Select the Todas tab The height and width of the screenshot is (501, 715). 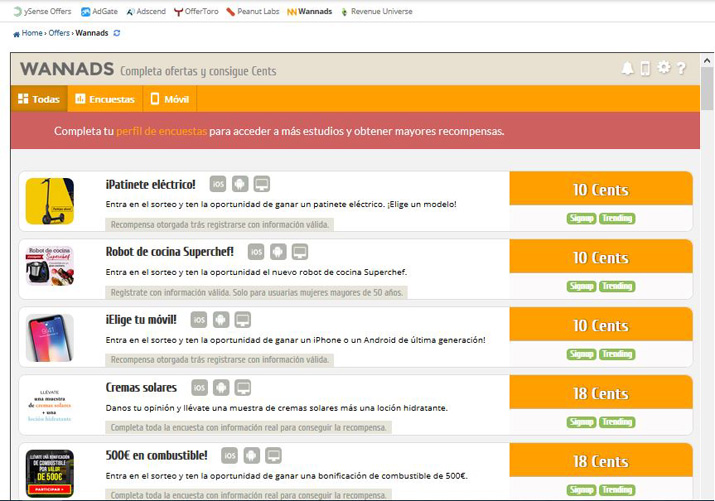click(39, 99)
